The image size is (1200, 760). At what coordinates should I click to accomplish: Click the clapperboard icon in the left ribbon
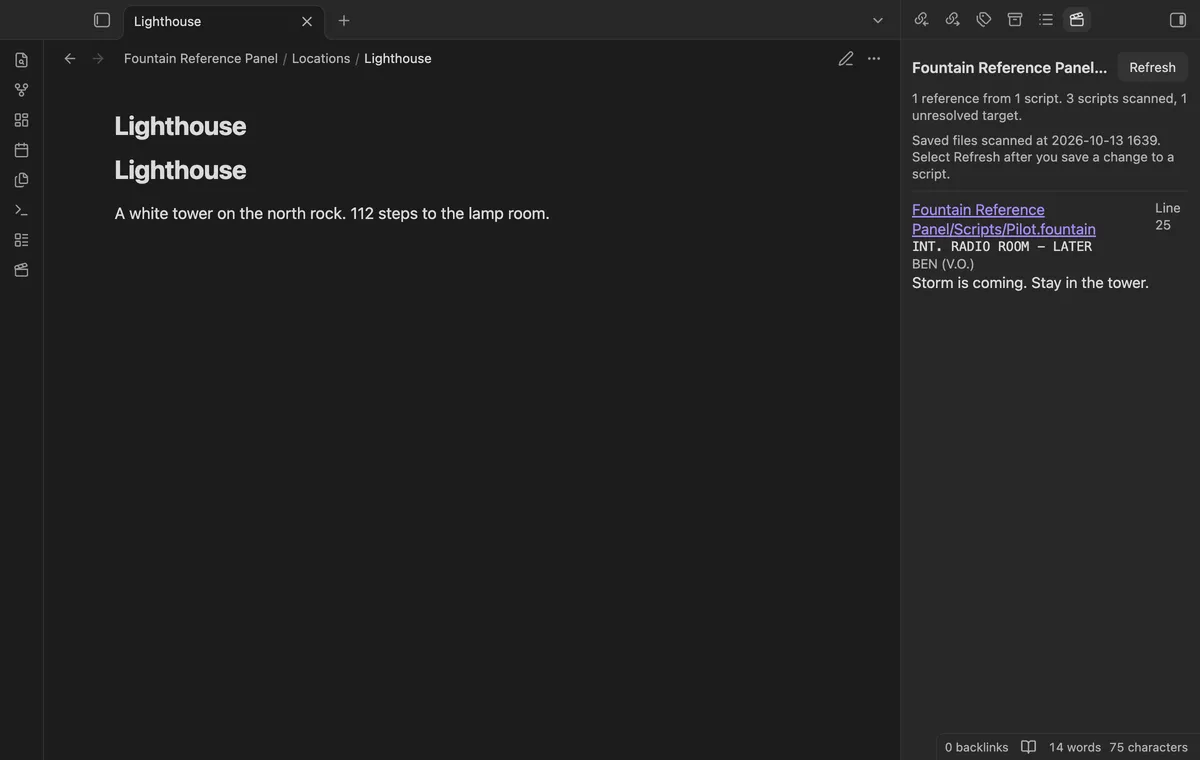(21, 270)
